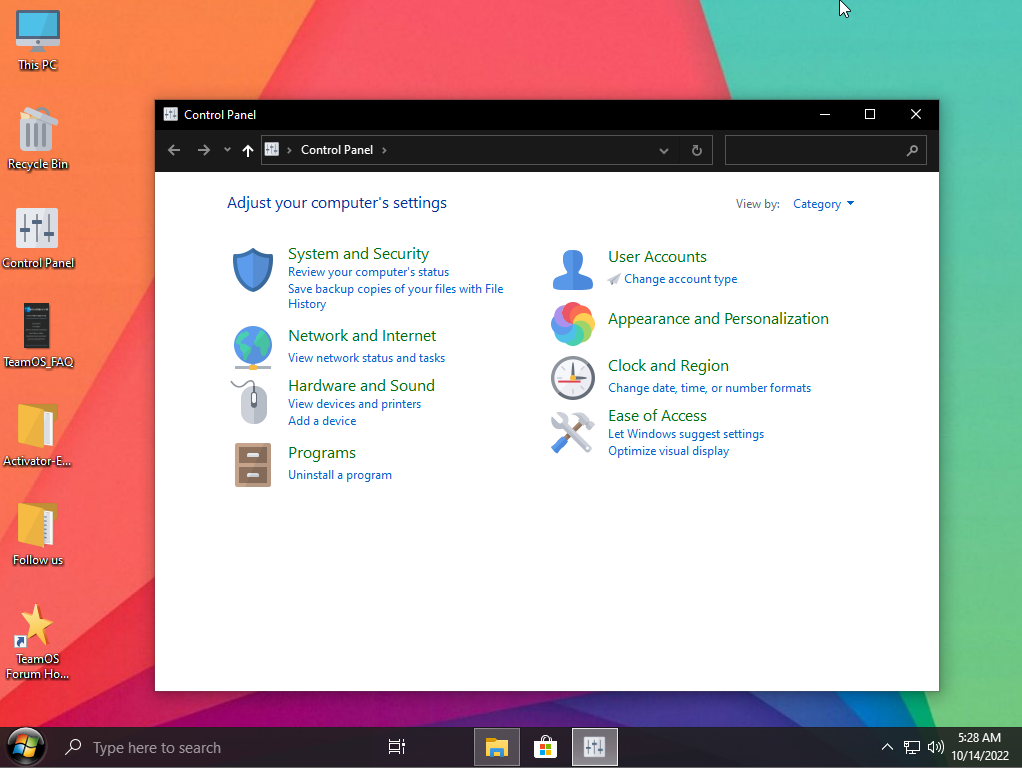This screenshot has height=768, width=1022.
Task: Open the View by Category dropdown
Action: [x=823, y=204]
